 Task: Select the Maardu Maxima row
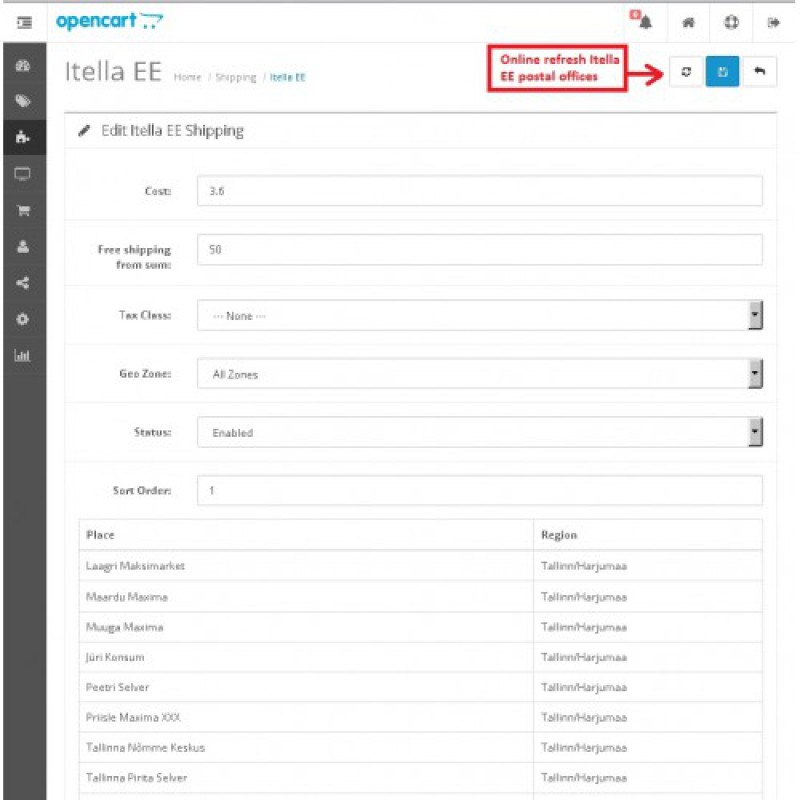420,596
